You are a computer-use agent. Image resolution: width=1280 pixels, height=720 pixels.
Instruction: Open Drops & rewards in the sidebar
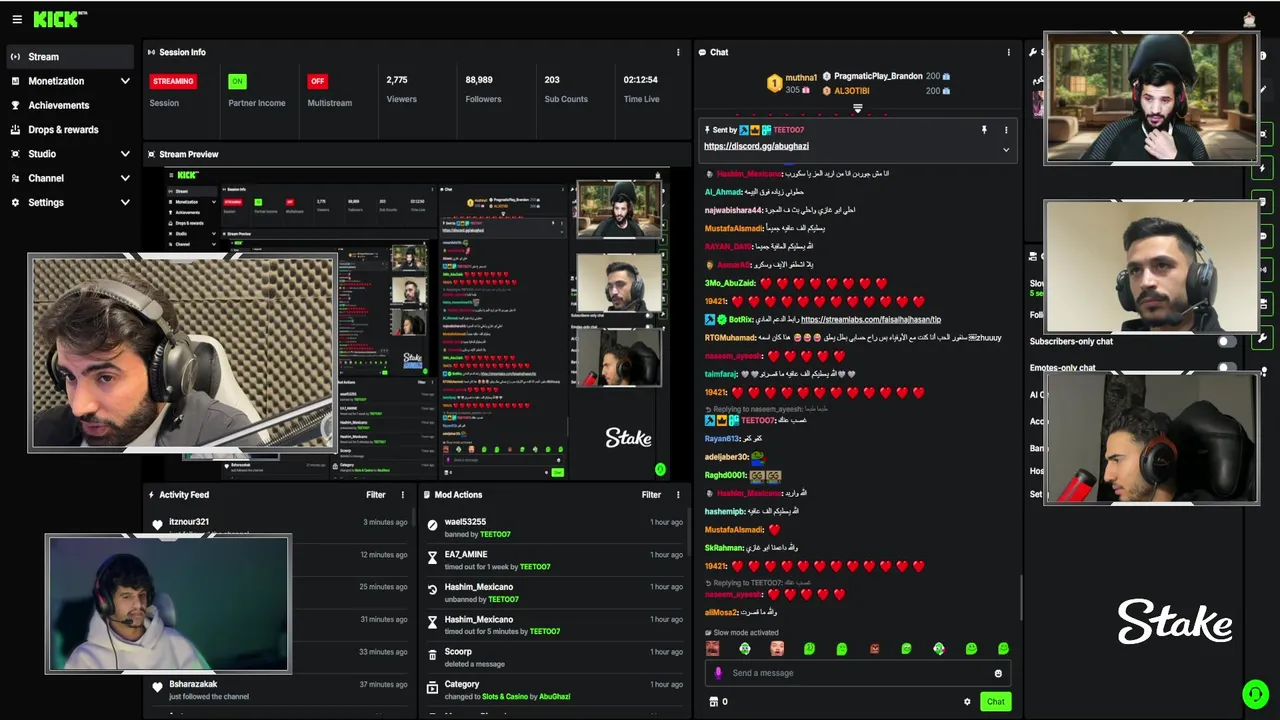(69, 130)
